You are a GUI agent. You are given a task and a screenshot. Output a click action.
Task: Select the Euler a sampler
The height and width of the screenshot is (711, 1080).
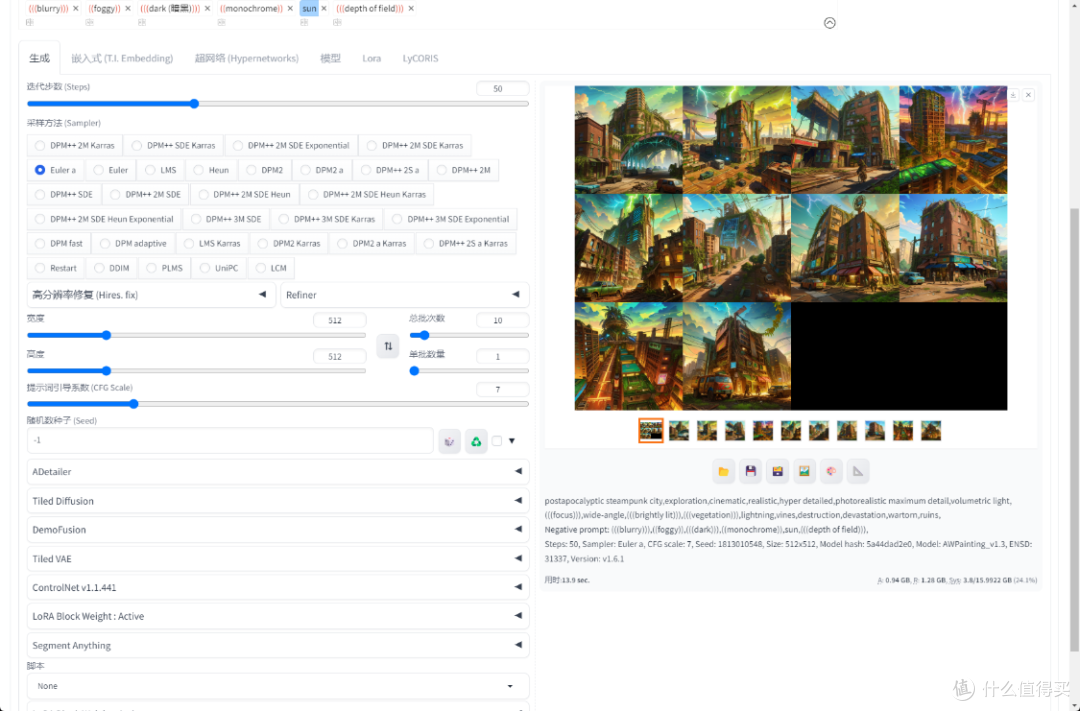(55, 170)
